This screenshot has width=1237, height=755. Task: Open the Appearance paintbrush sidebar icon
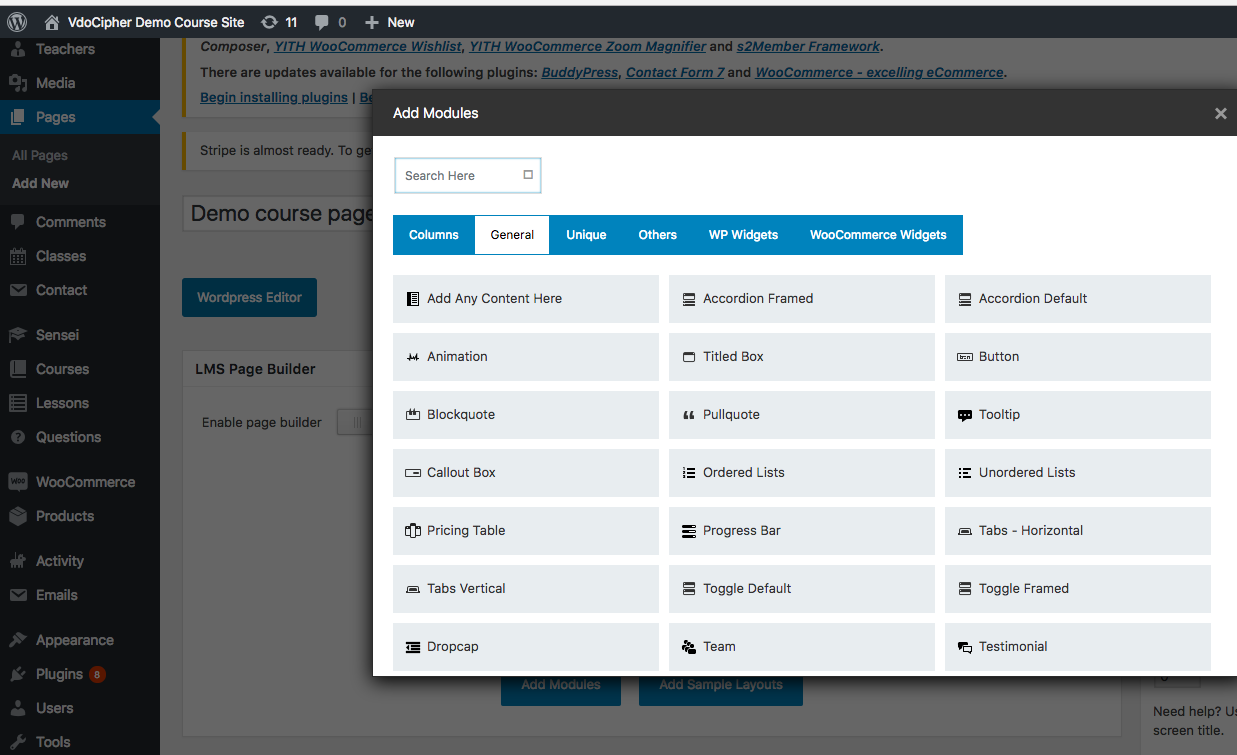click(18, 640)
